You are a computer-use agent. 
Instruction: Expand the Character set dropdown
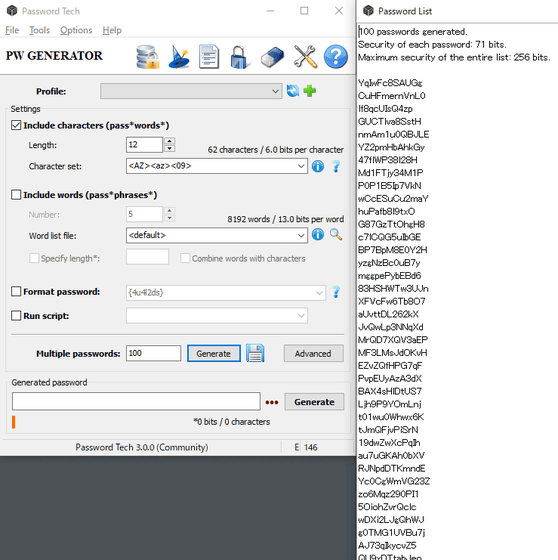coord(301,166)
